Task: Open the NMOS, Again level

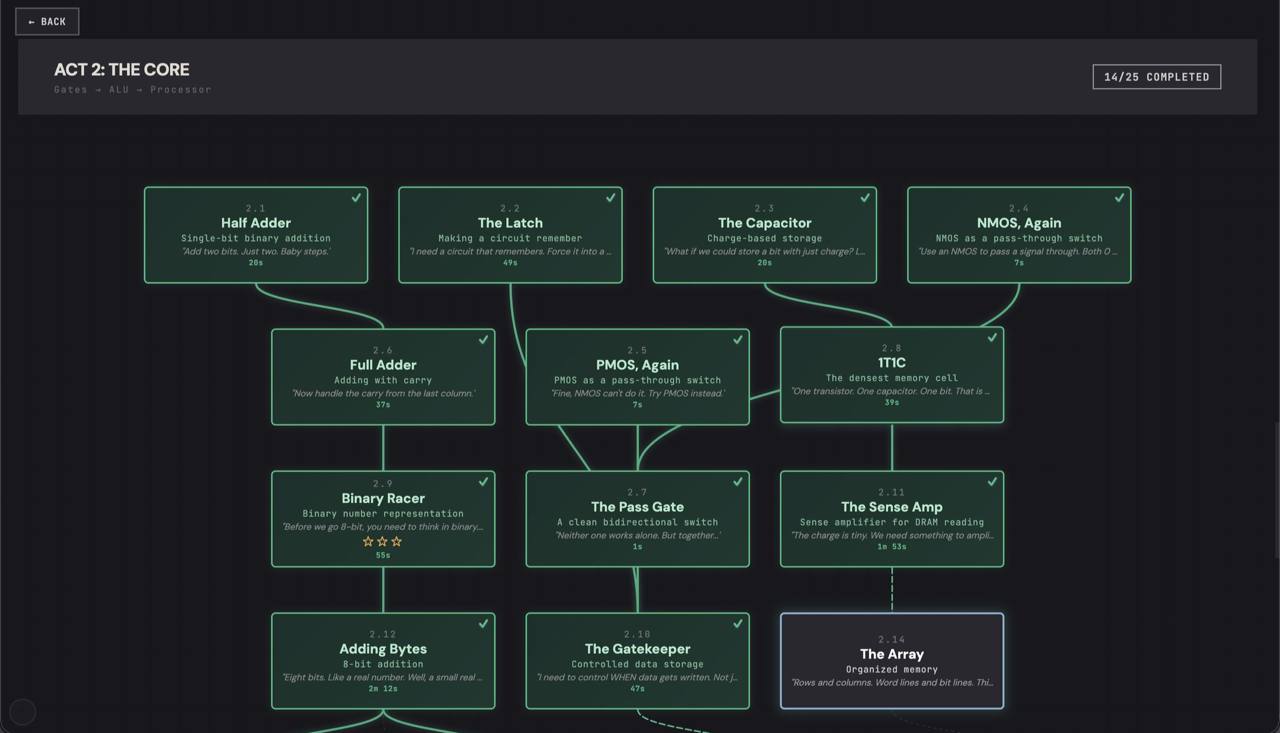Action: (x=1019, y=235)
